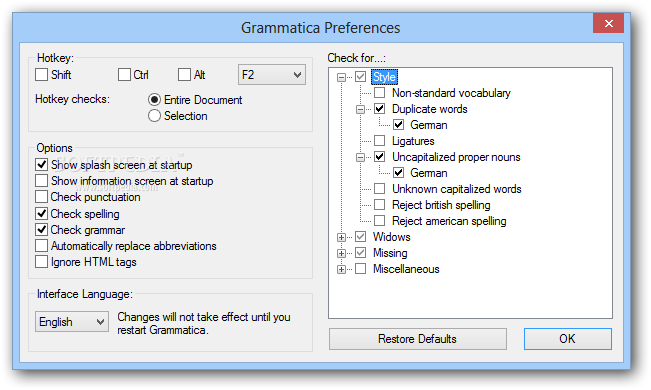Uncheck German under Duplicate words
651x390 pixels.
399,125
